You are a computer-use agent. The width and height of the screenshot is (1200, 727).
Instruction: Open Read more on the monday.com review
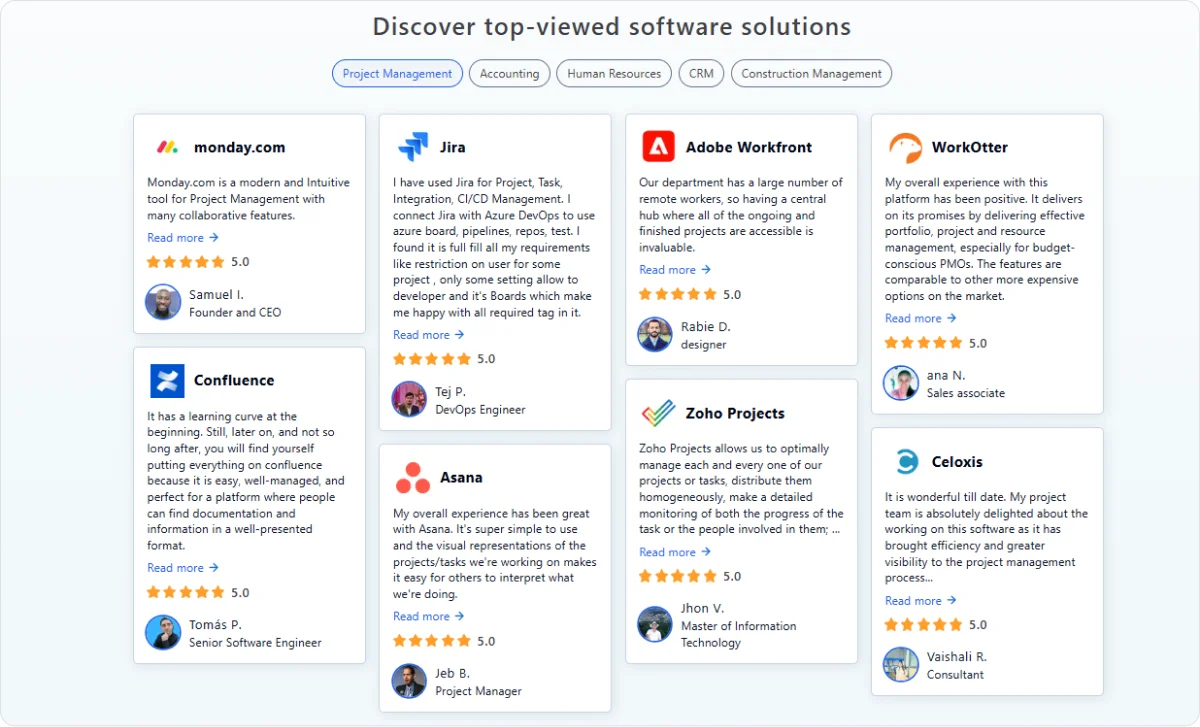click(183, 238)
